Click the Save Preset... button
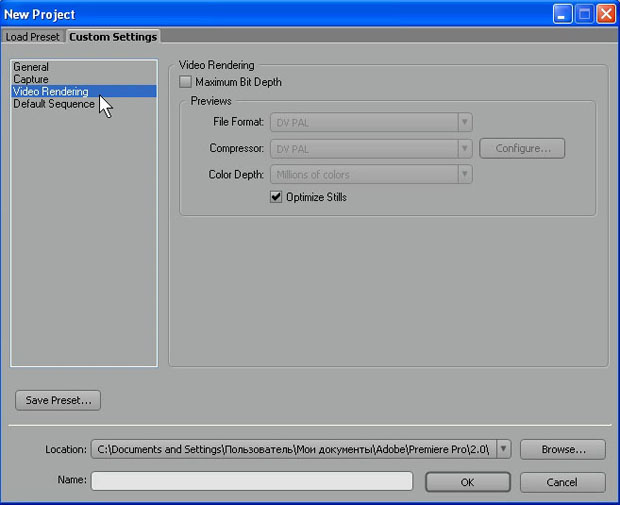Image resolution: width=620 pixels, height=505 pixels. click(x=58, y=400)
